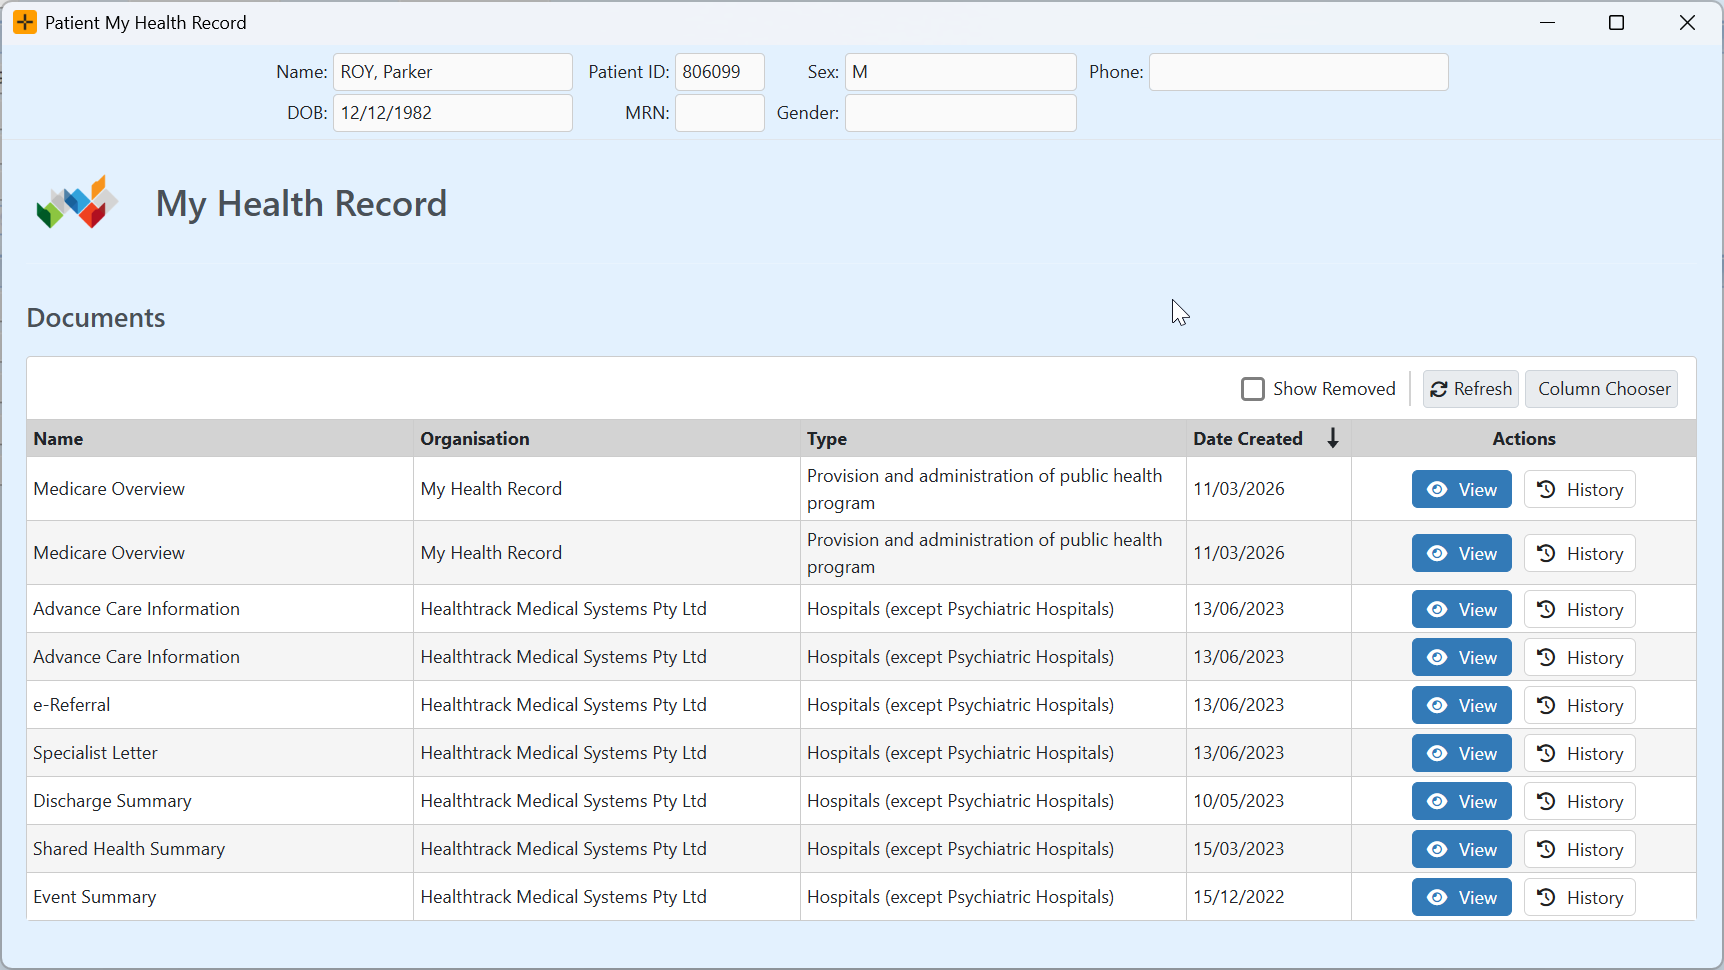Click the date 15/03/2023
Viewport: 1724px width, 970px height.
[1238, 849]
